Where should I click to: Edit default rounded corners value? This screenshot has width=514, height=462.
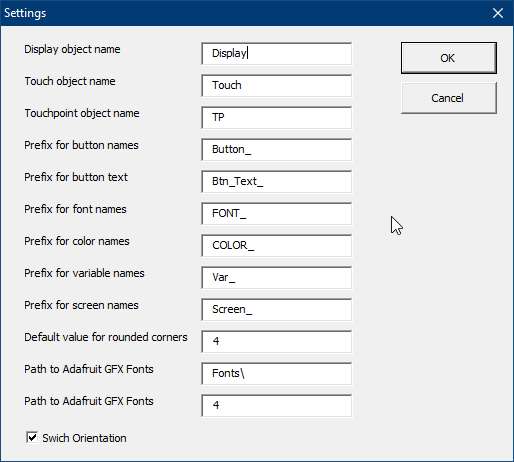pyautogui.click(x=277, y=341)
